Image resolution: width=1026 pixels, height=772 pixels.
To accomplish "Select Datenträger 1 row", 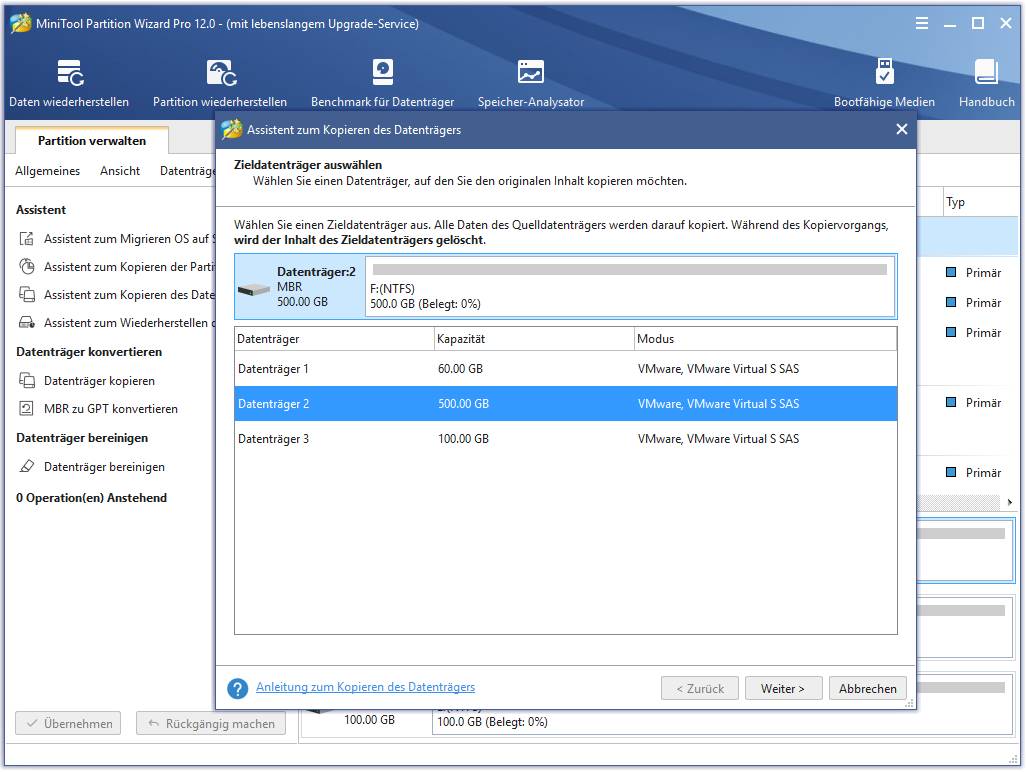I will 565,369.
